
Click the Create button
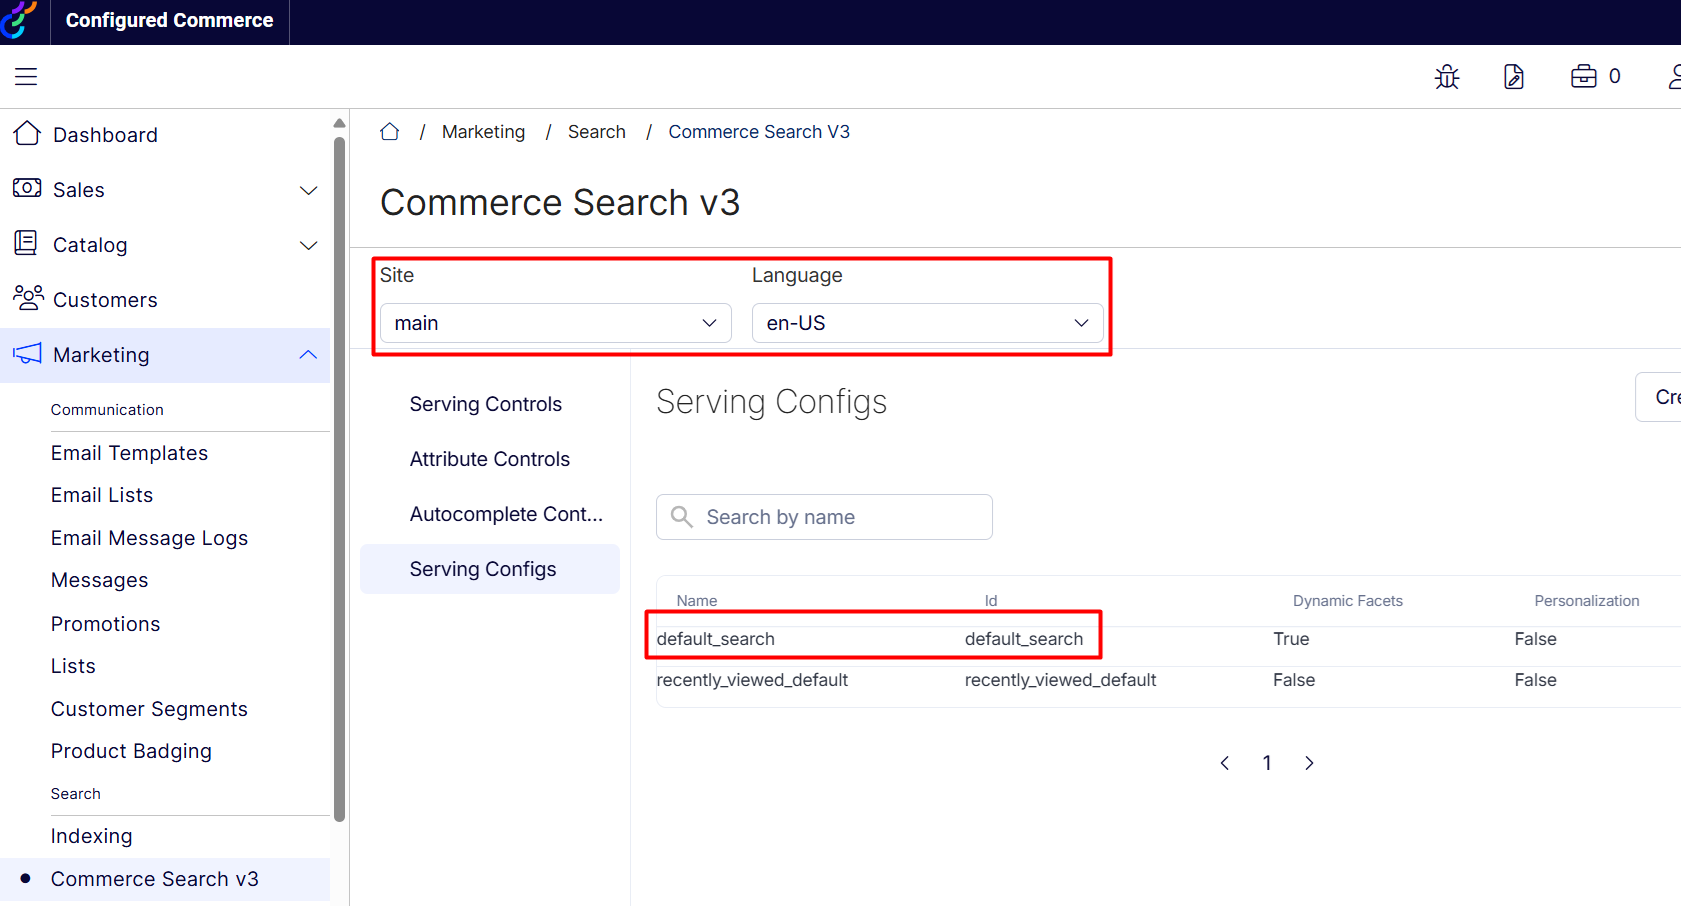tap(1660, 397)
